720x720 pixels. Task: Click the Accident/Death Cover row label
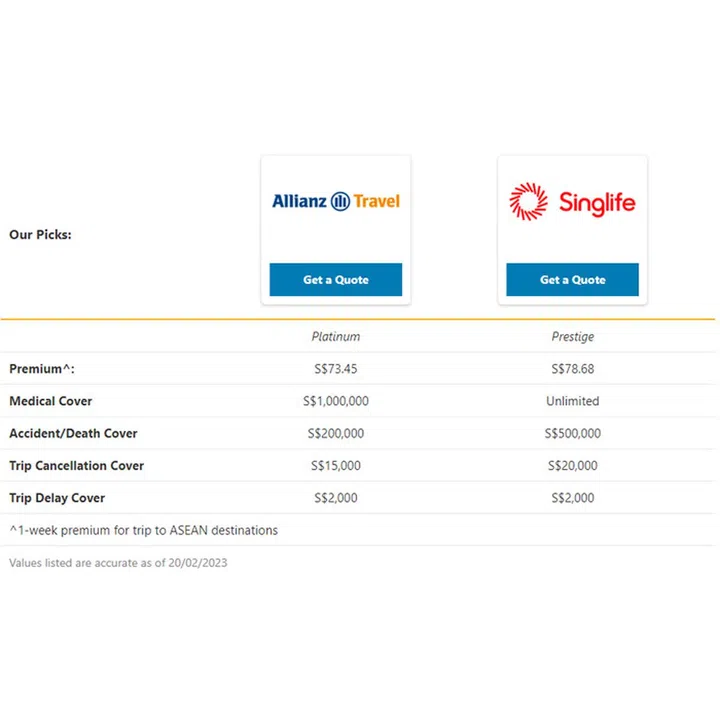point(73,433)
